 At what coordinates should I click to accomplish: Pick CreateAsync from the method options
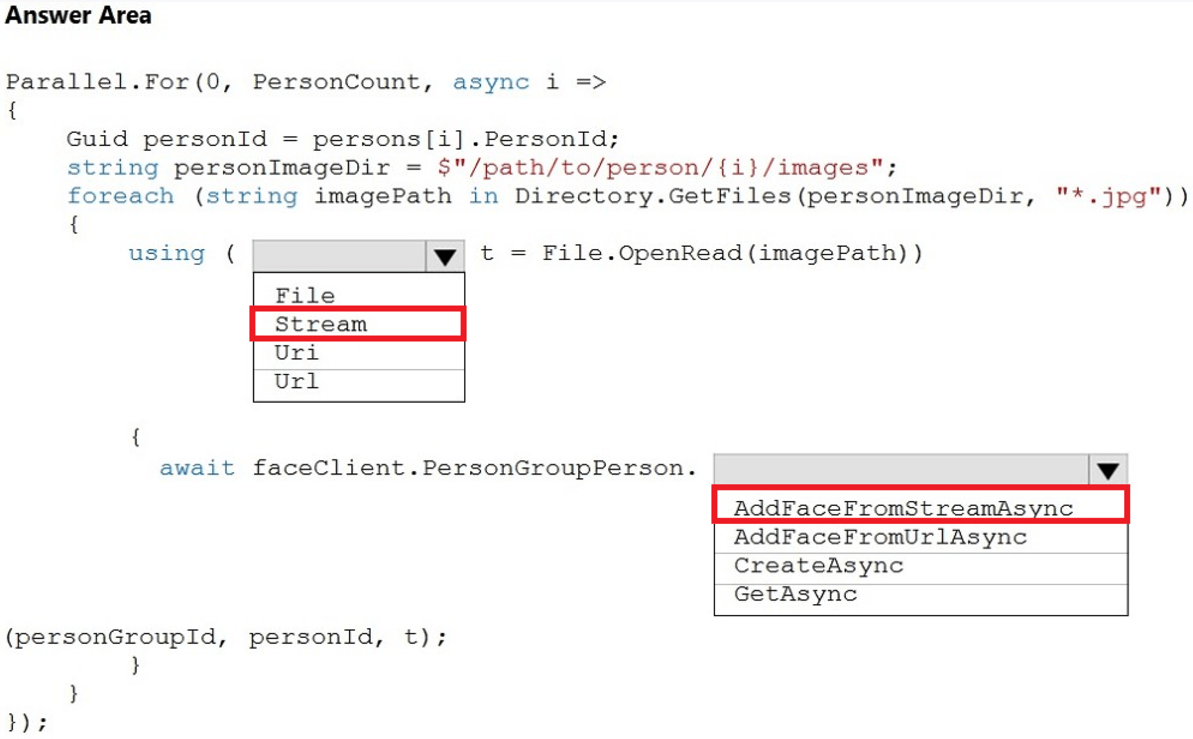[x=818, y=565]
